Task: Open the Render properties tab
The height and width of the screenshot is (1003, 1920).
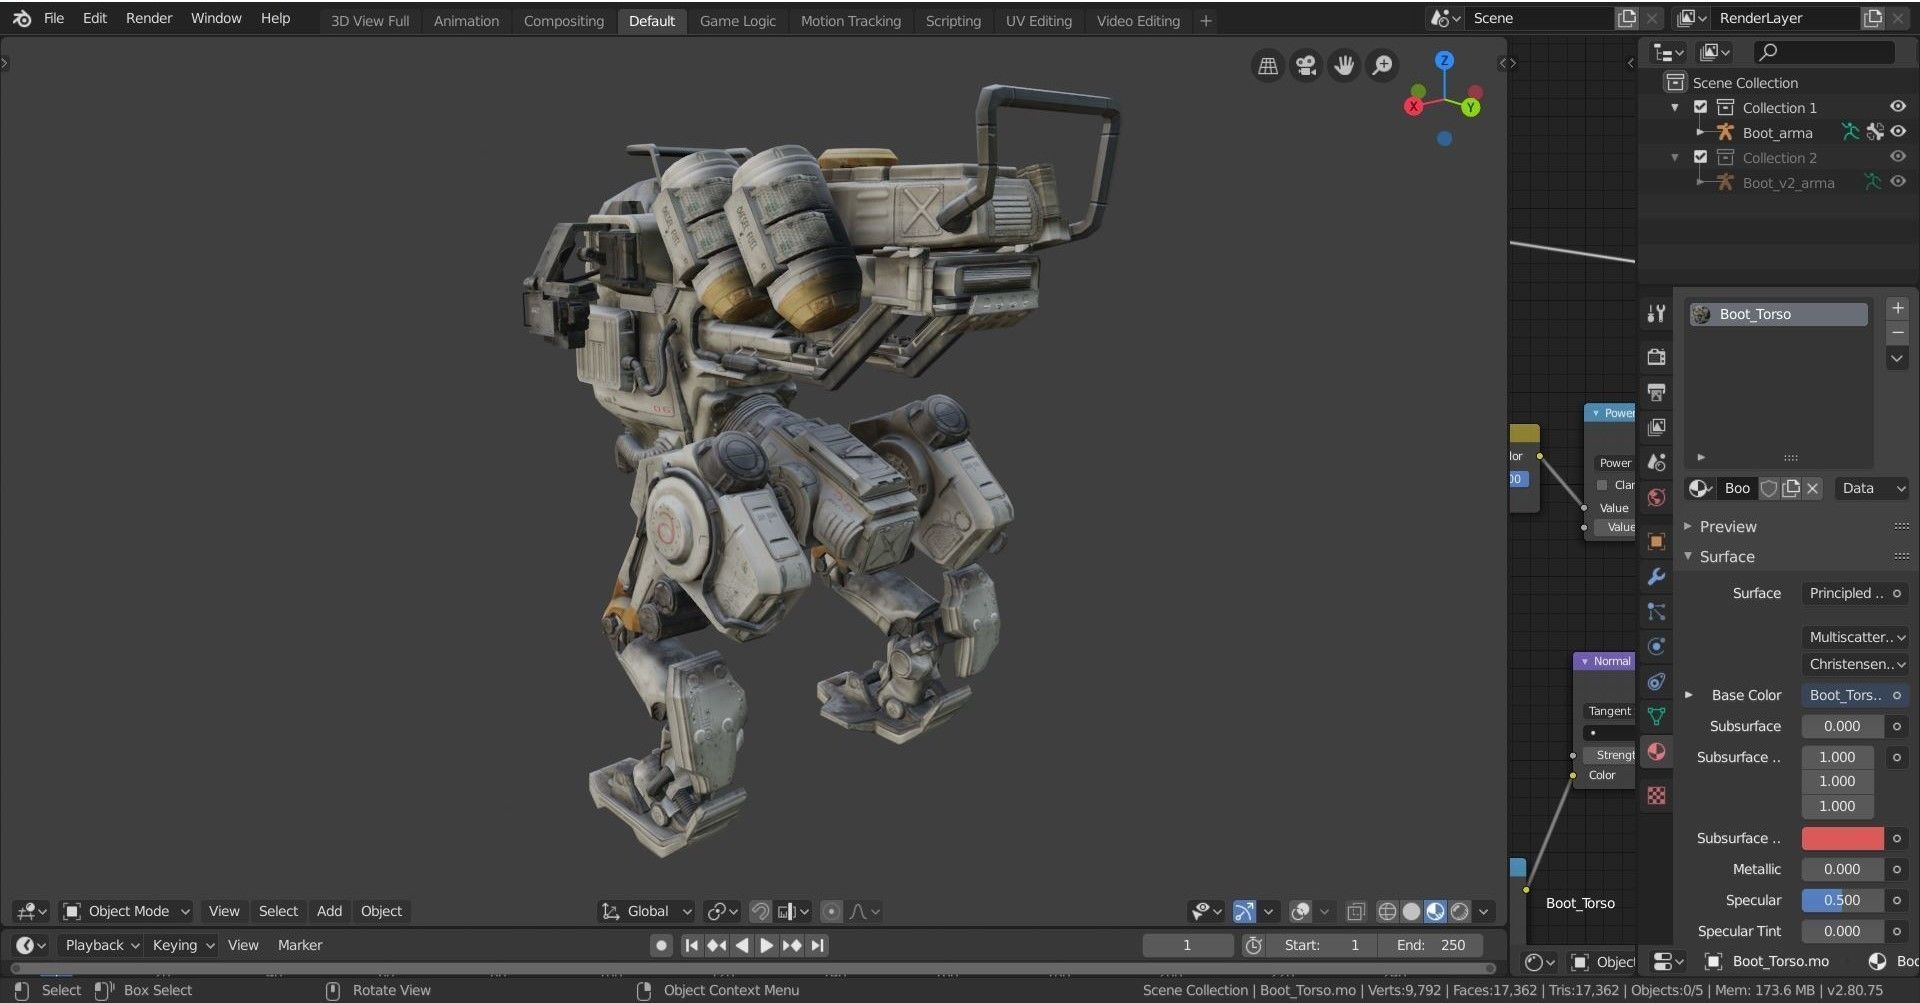Action: [x=1656, y=357]
